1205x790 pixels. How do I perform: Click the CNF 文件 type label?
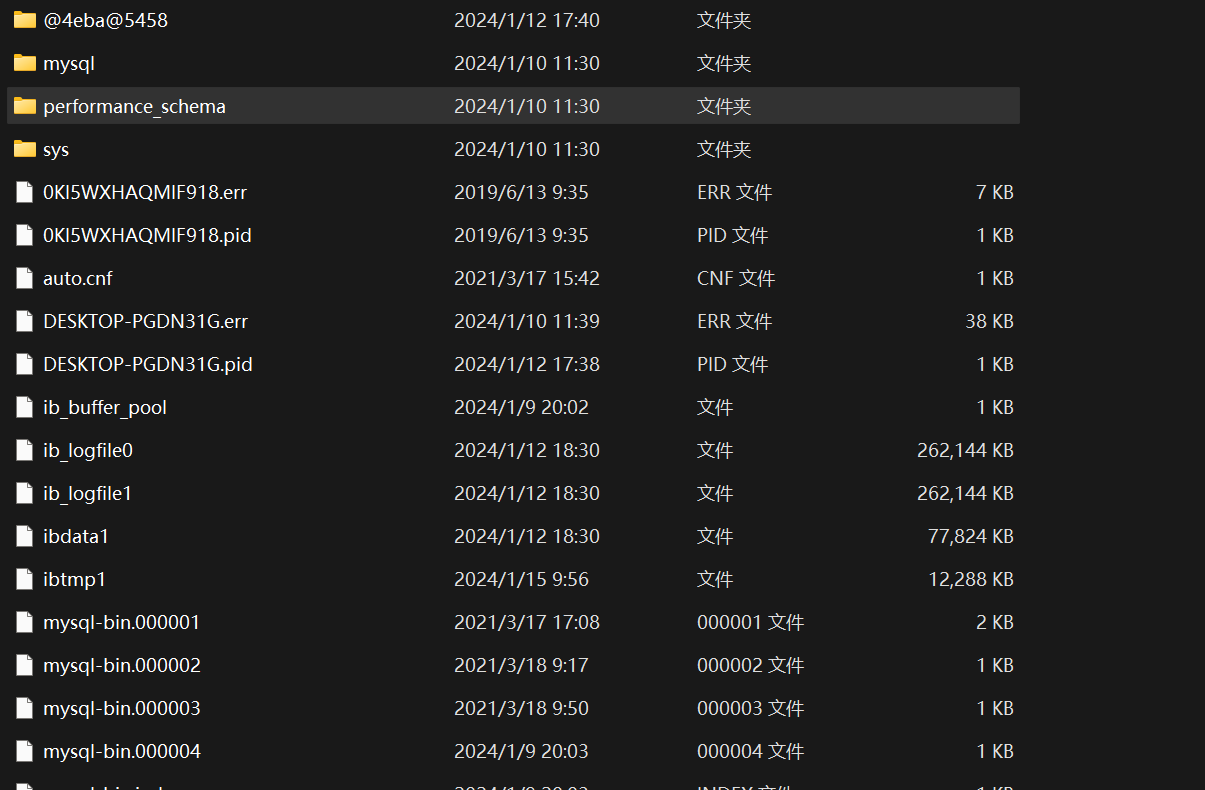[736, 278]
